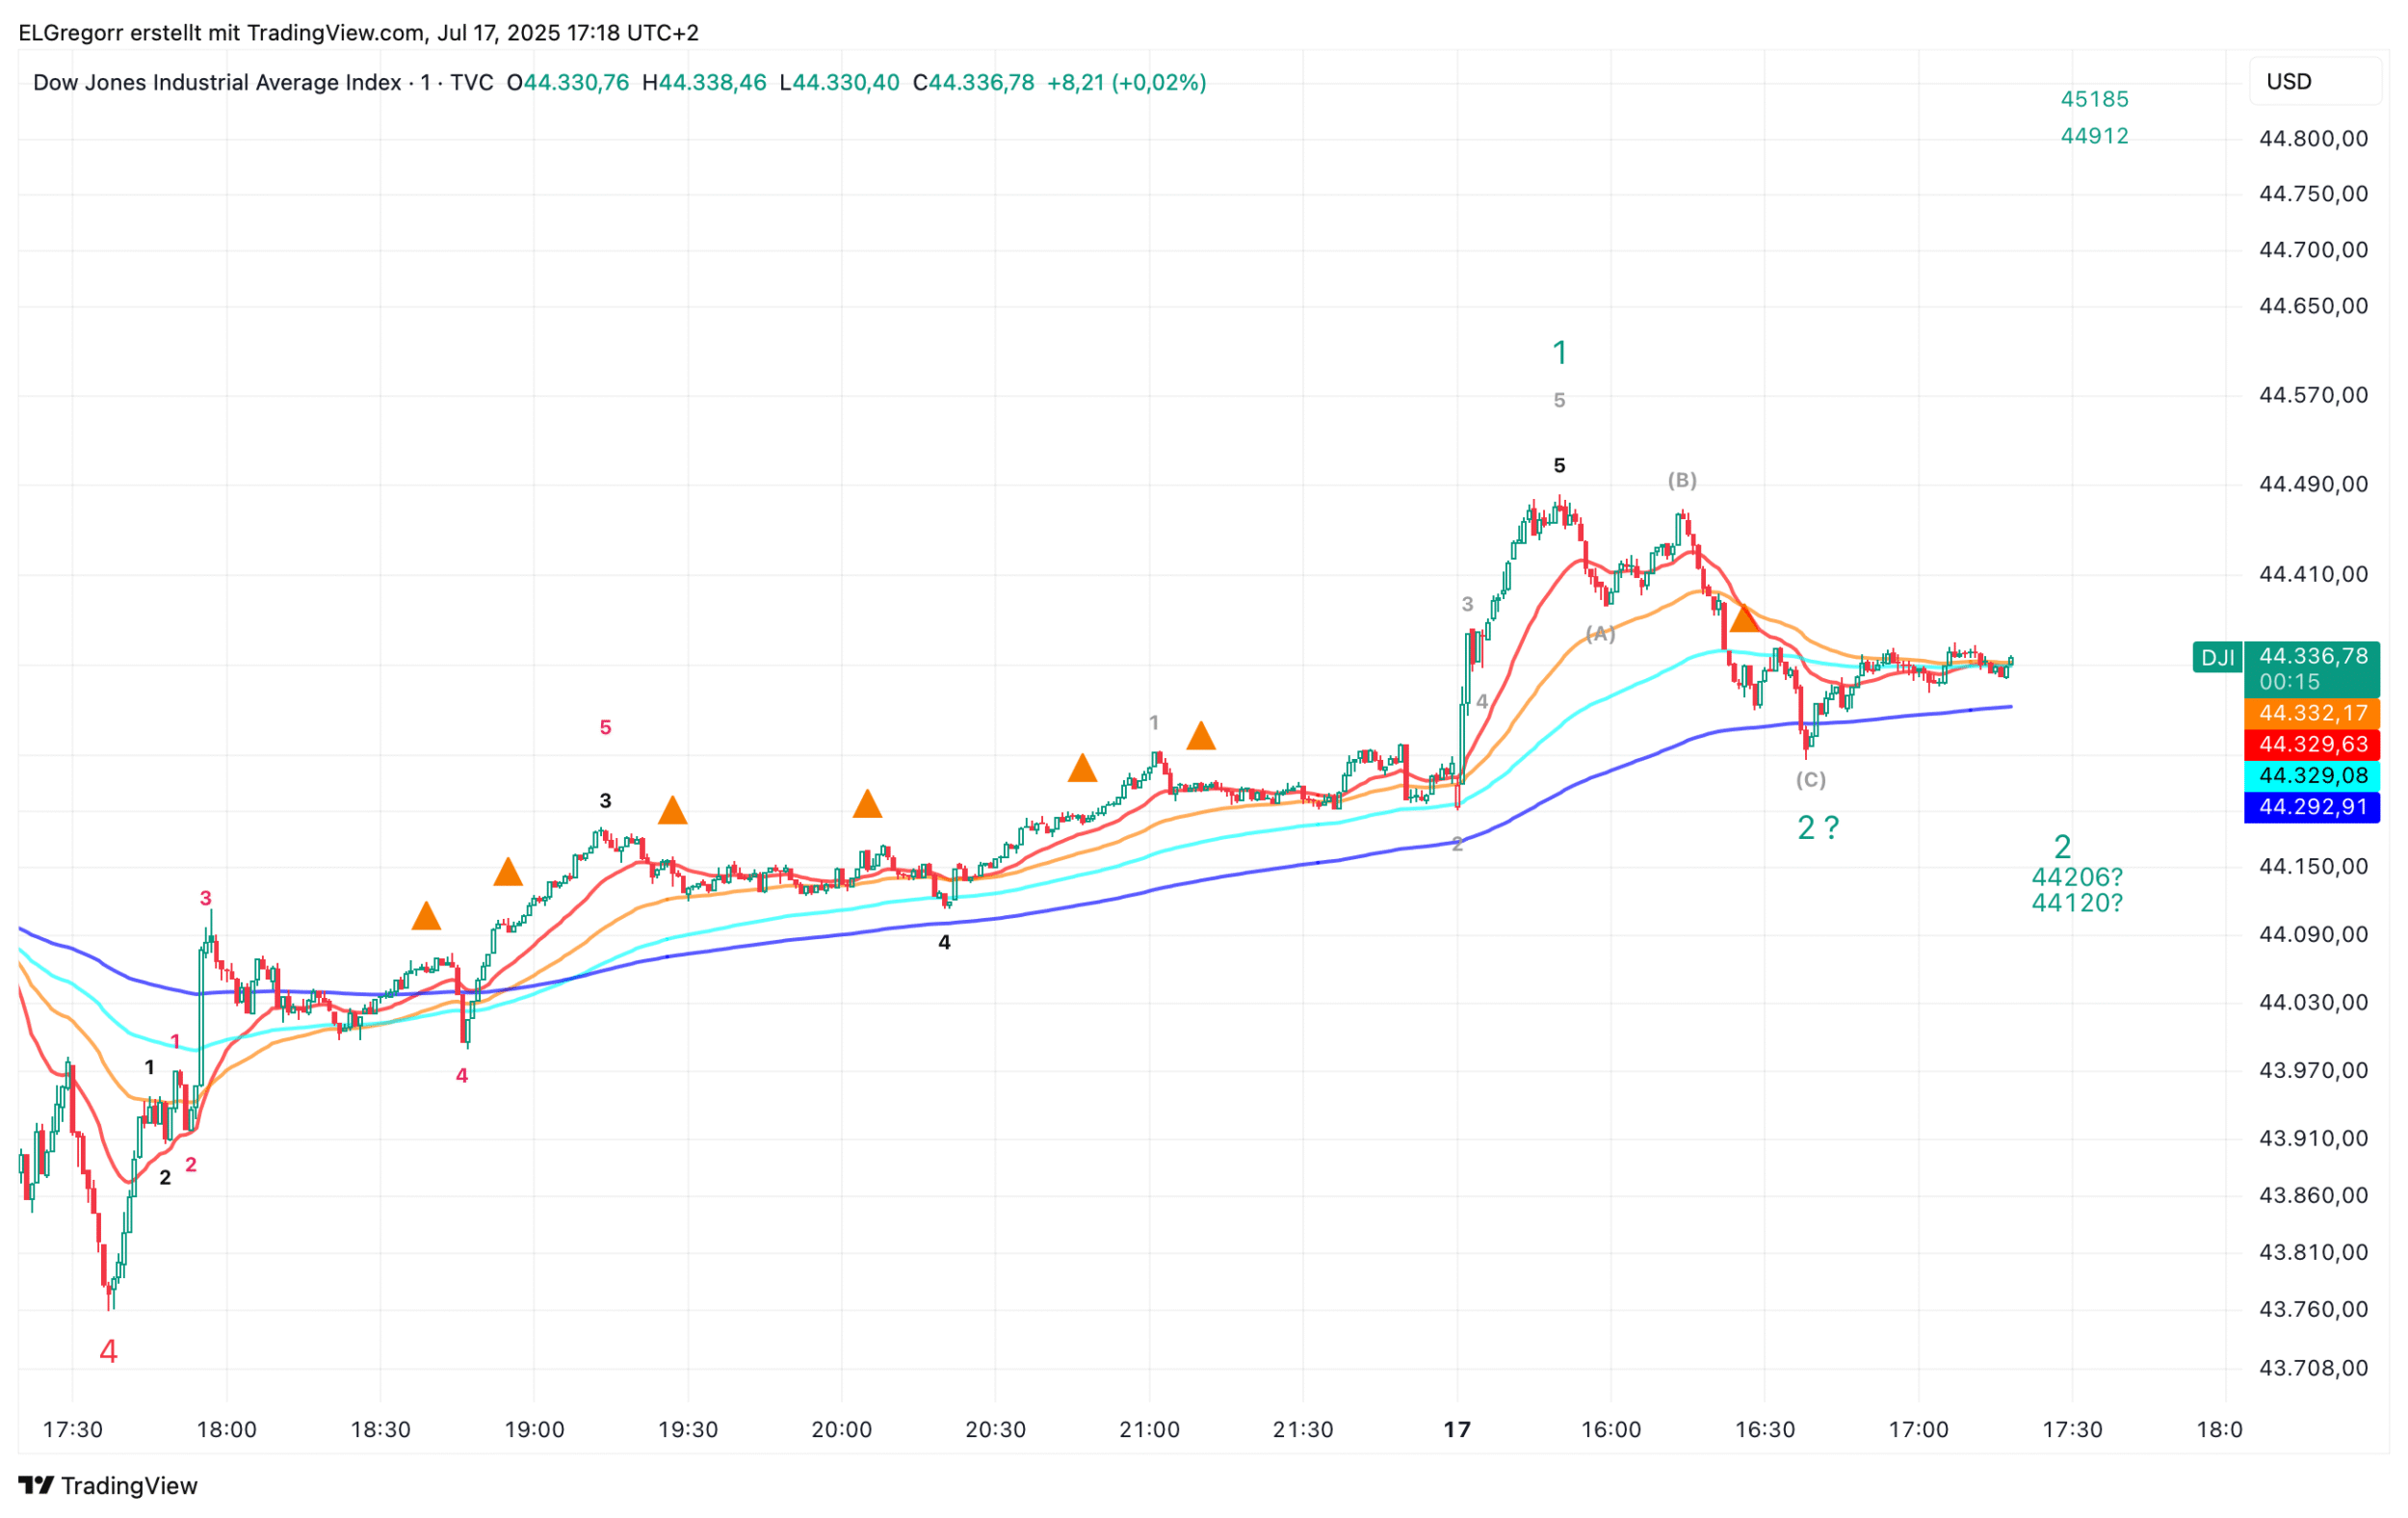Click the bold 17 date marker on time axis
Viewport: 2408px width, 1518px height.
click(x=1457, y=1429)
